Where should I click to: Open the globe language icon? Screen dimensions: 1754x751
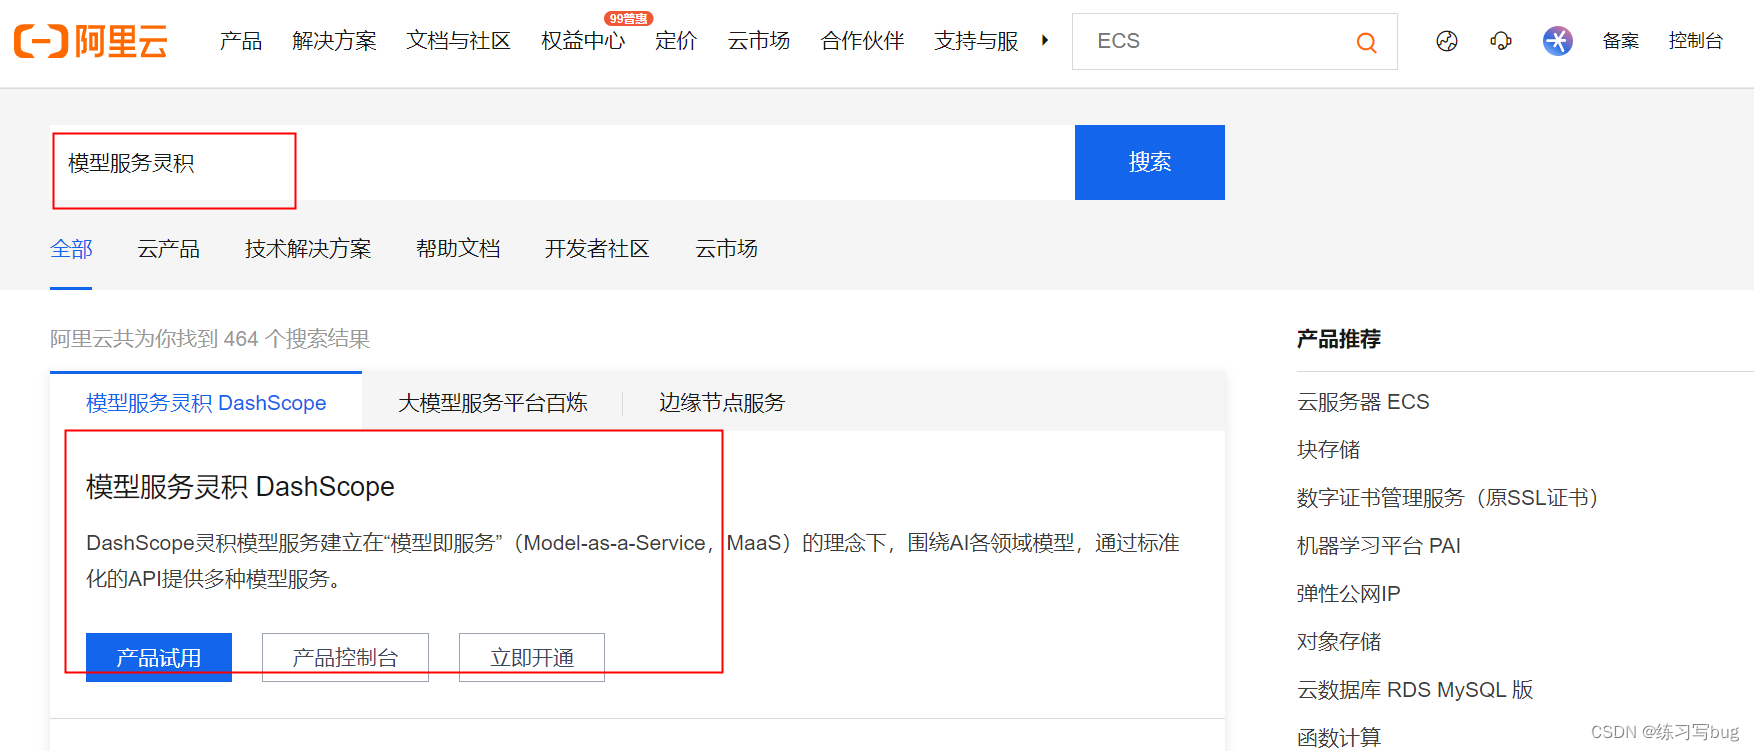[x=1447, y=41]
